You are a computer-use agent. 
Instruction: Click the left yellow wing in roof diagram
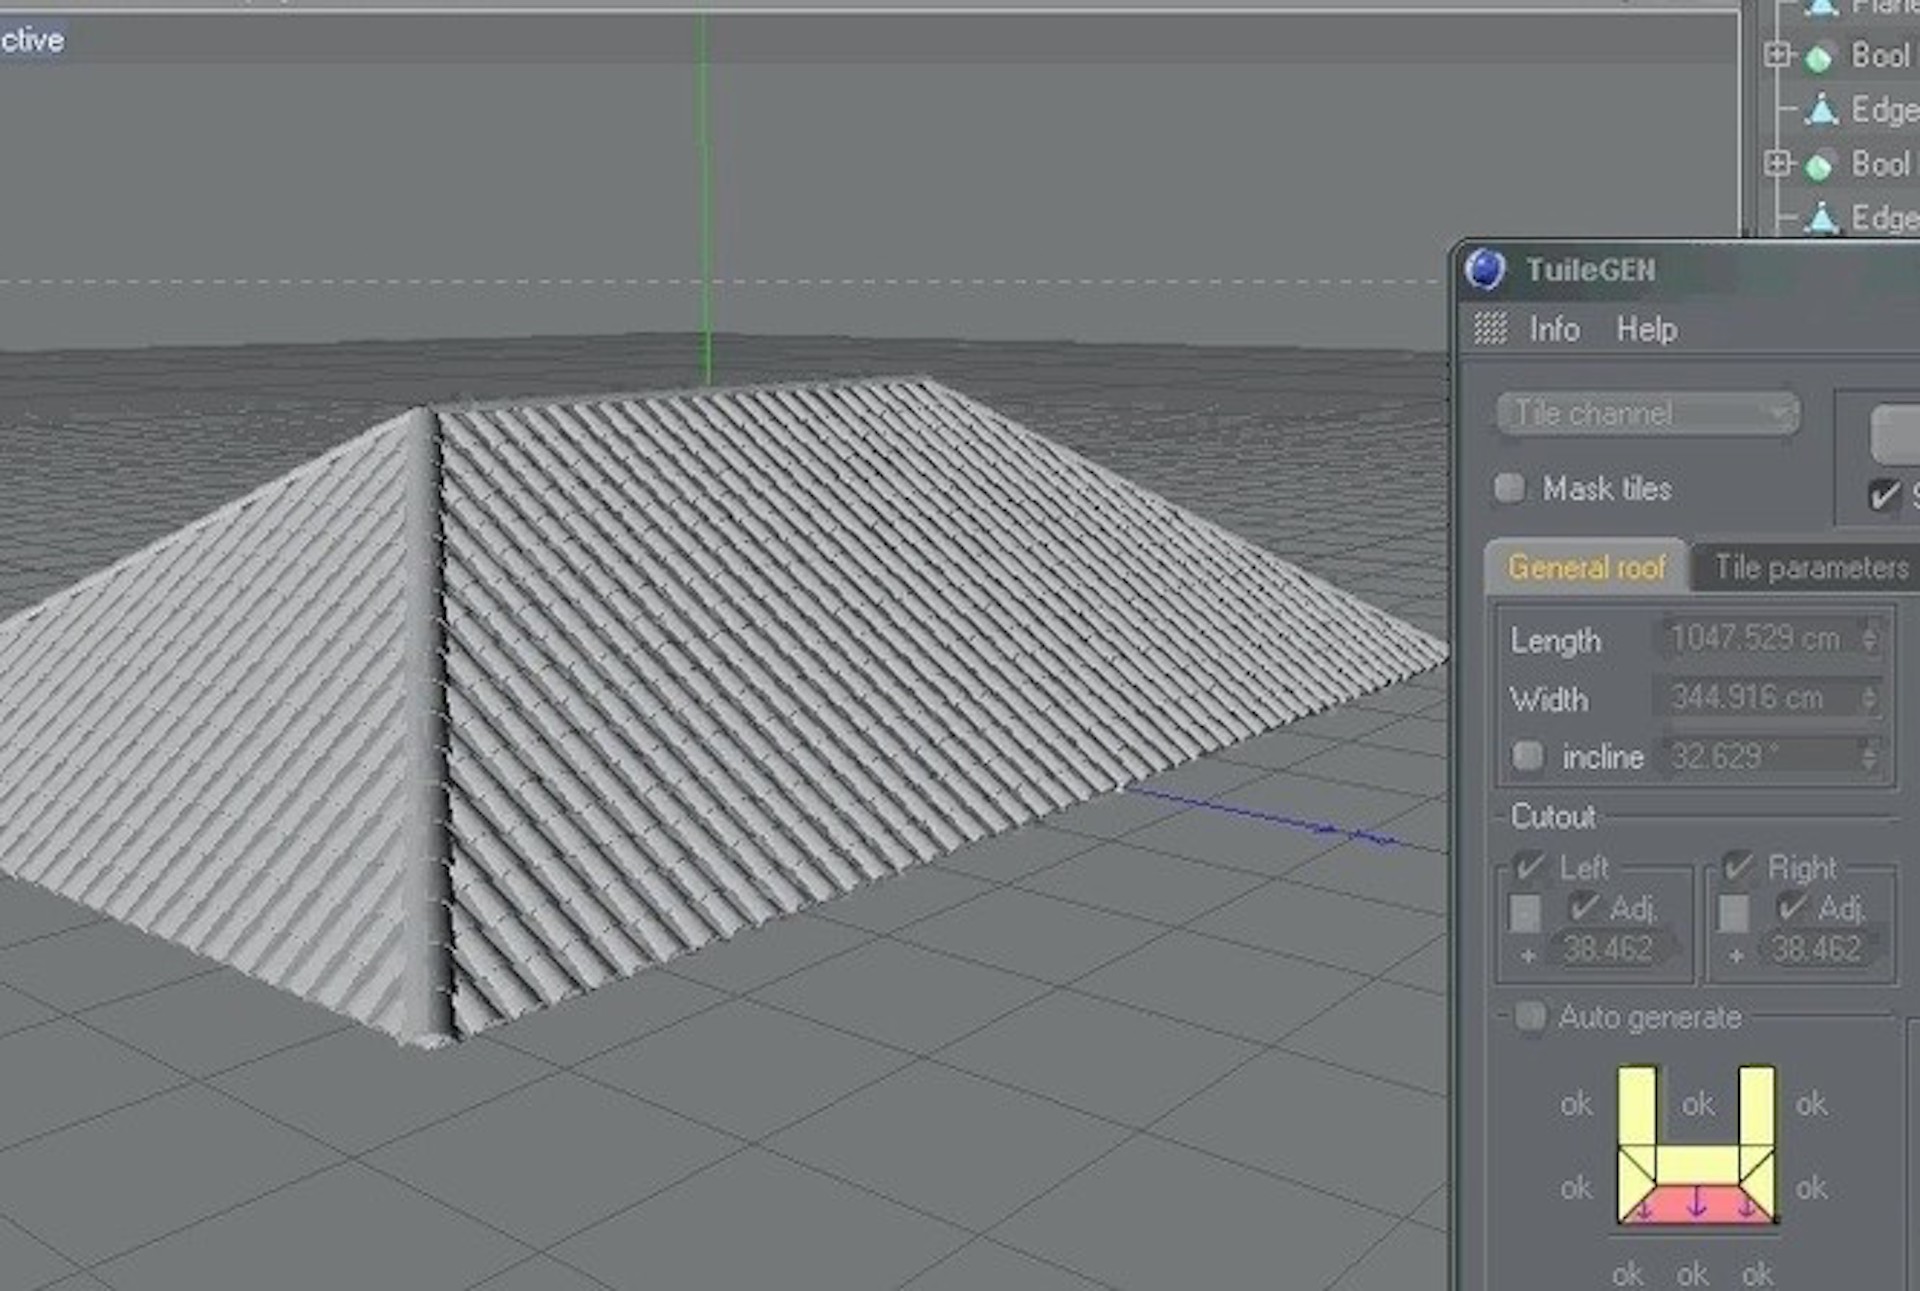(1636, 1107)
